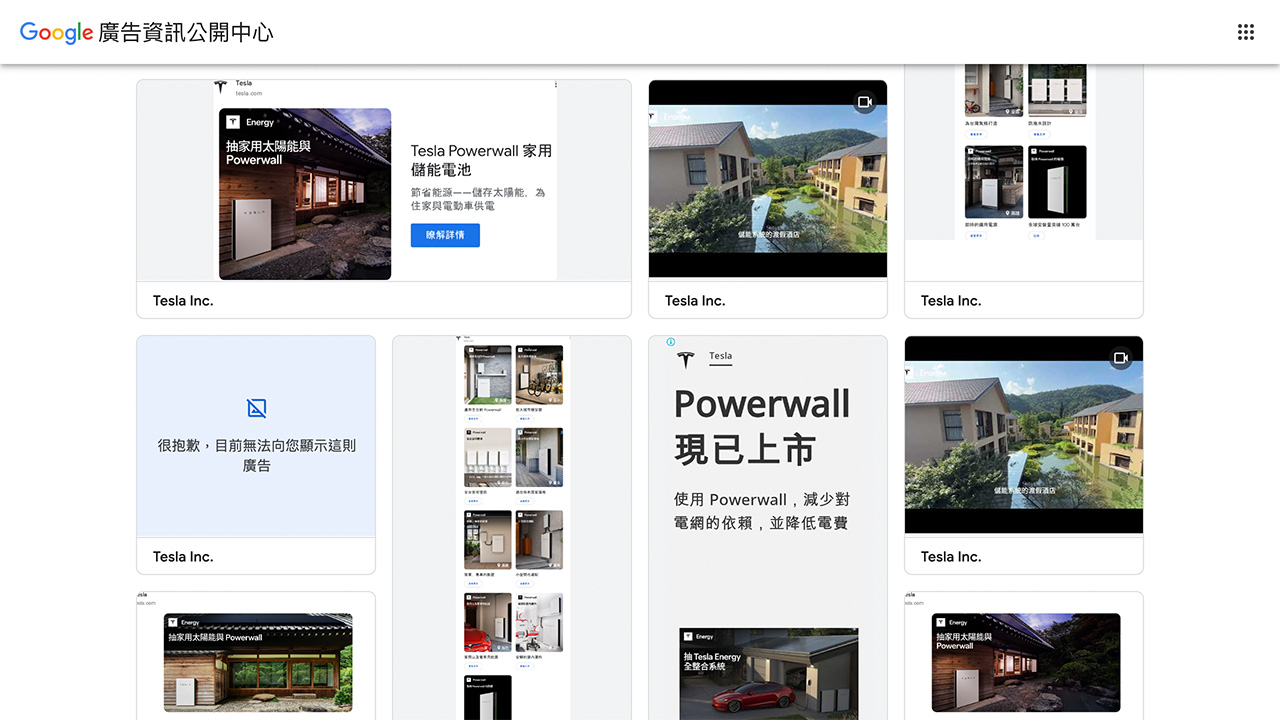Click Tesla Inc. label under unavailable ad card

[183, 556]
